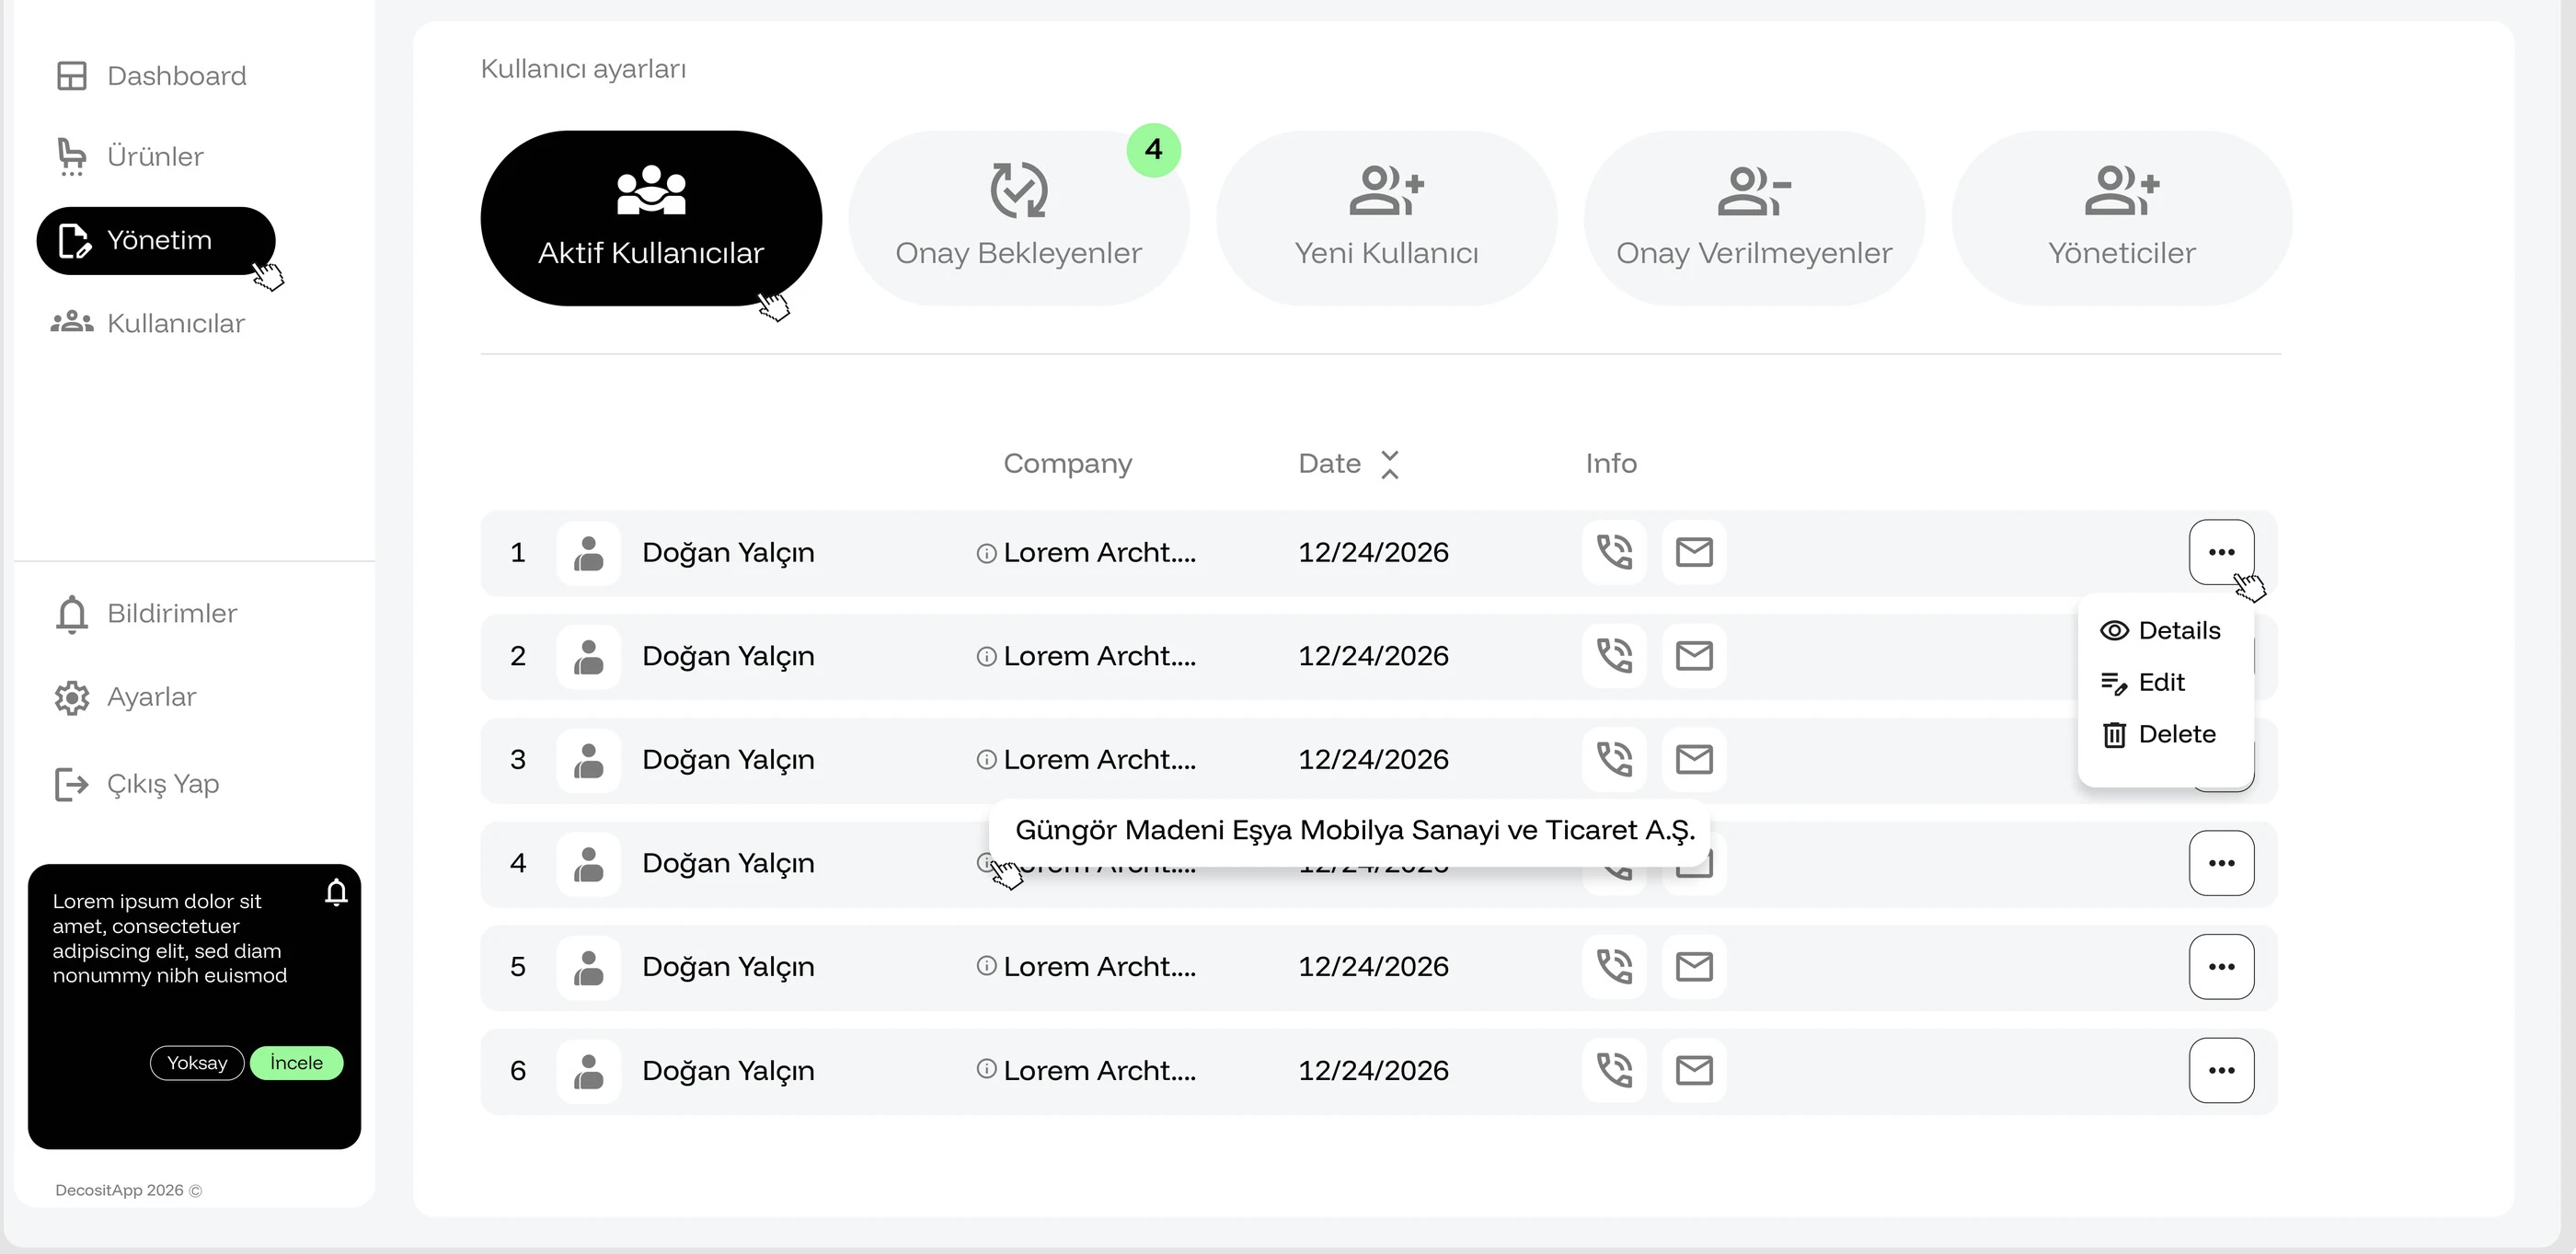The image size is (2576, 1254).
Task: Click the user avatar in row 3
Action: (588, 759)
